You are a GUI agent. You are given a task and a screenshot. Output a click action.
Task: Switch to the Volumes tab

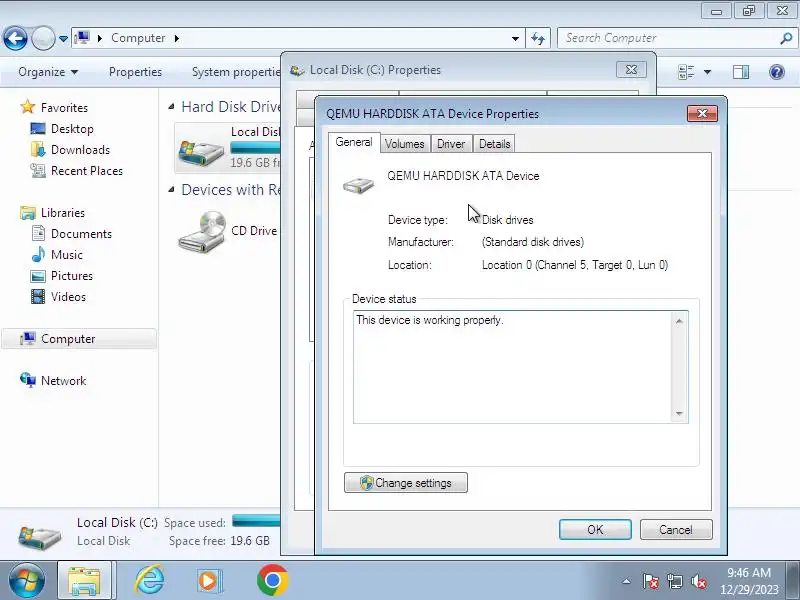pos(405,144)
